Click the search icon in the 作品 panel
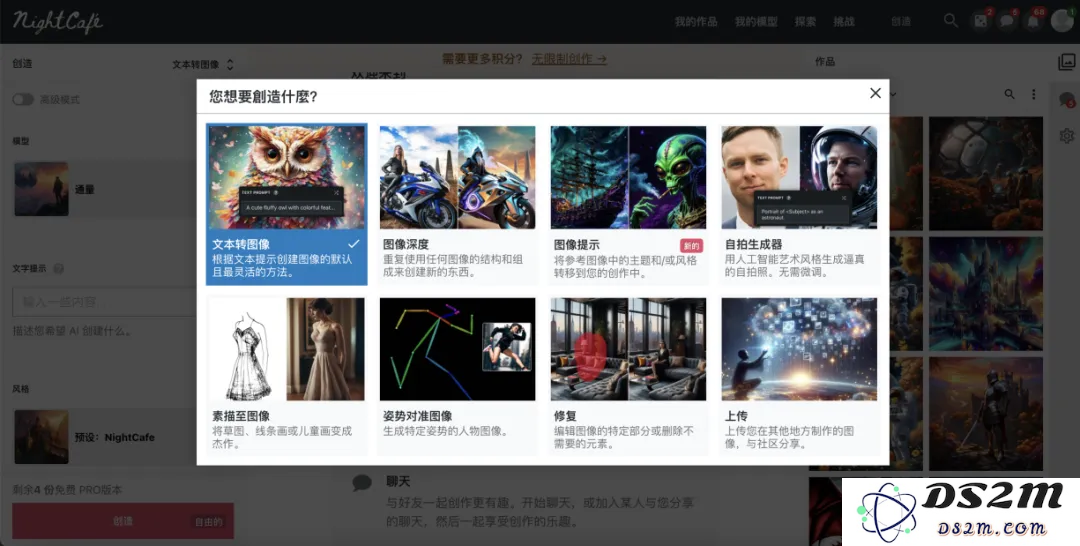This screenshot has height=546, width=1080. 1009,94
